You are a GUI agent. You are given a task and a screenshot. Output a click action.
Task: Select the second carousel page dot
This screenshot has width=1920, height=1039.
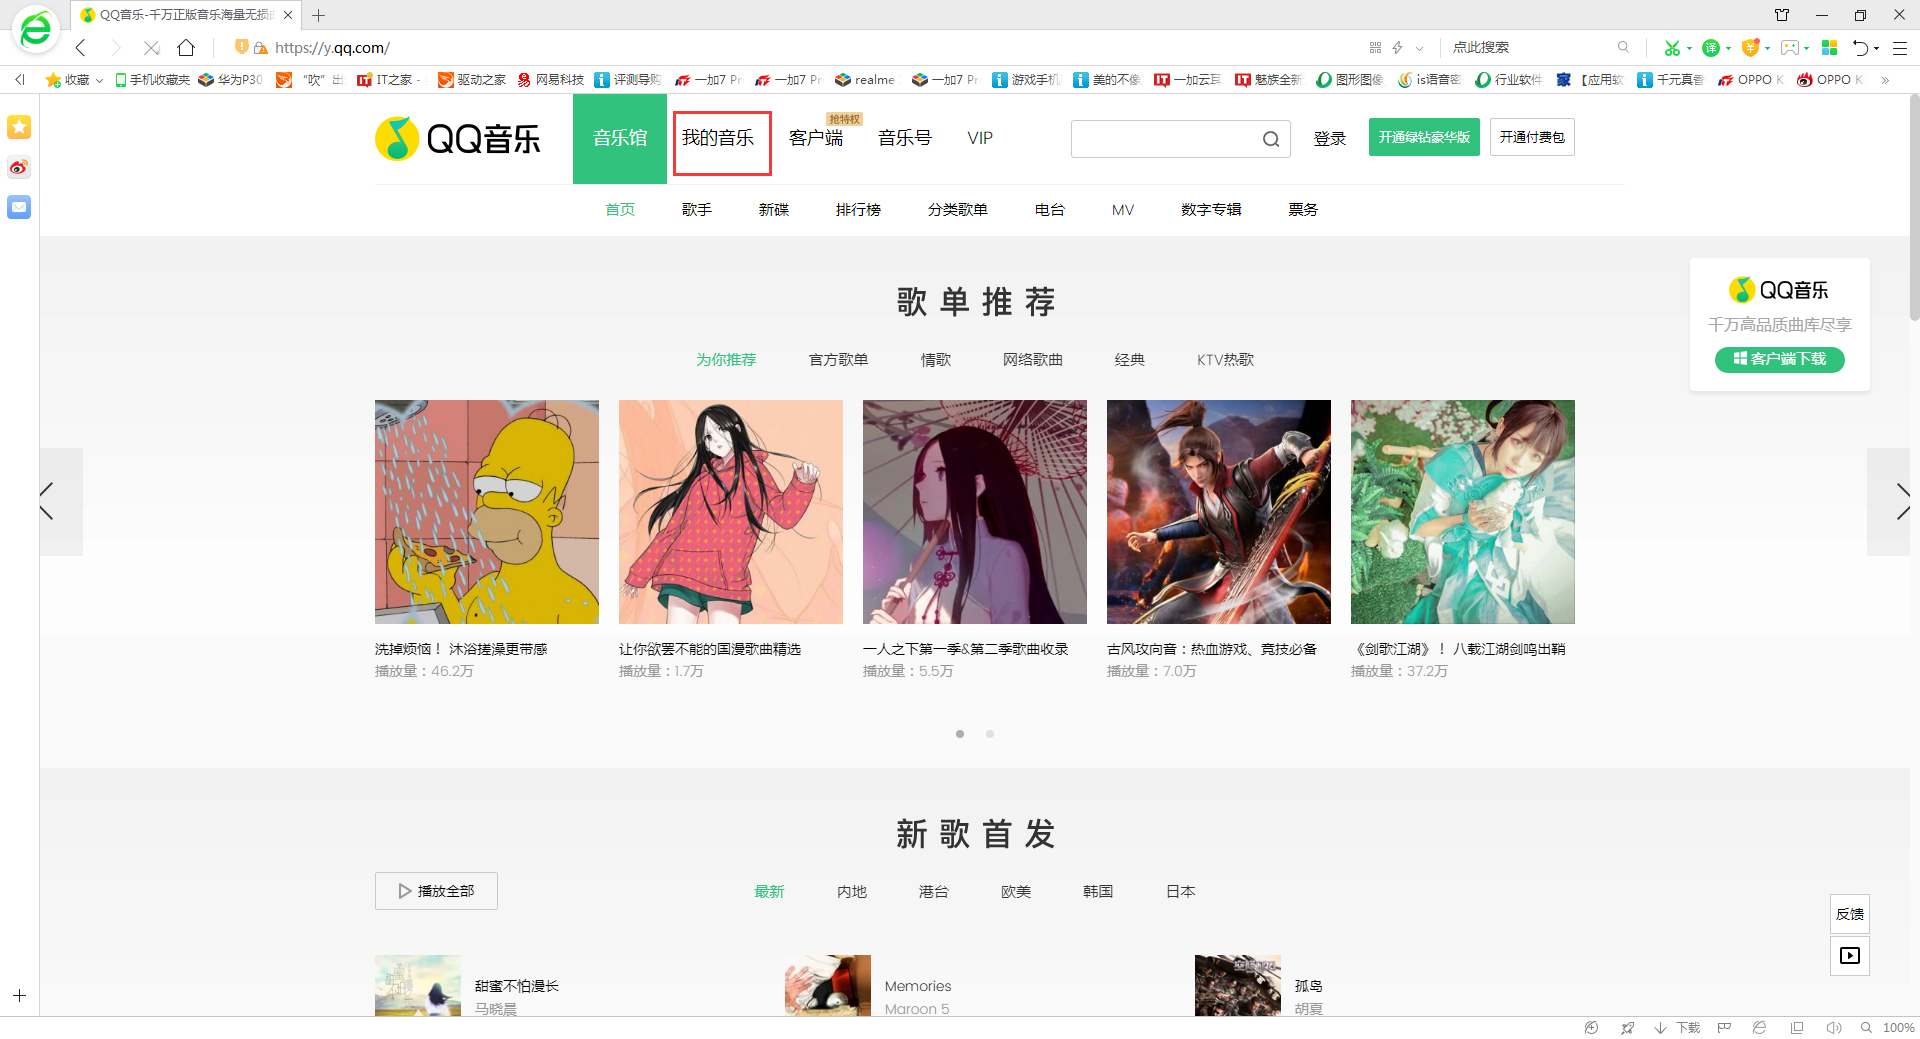[x=990, y=733]
